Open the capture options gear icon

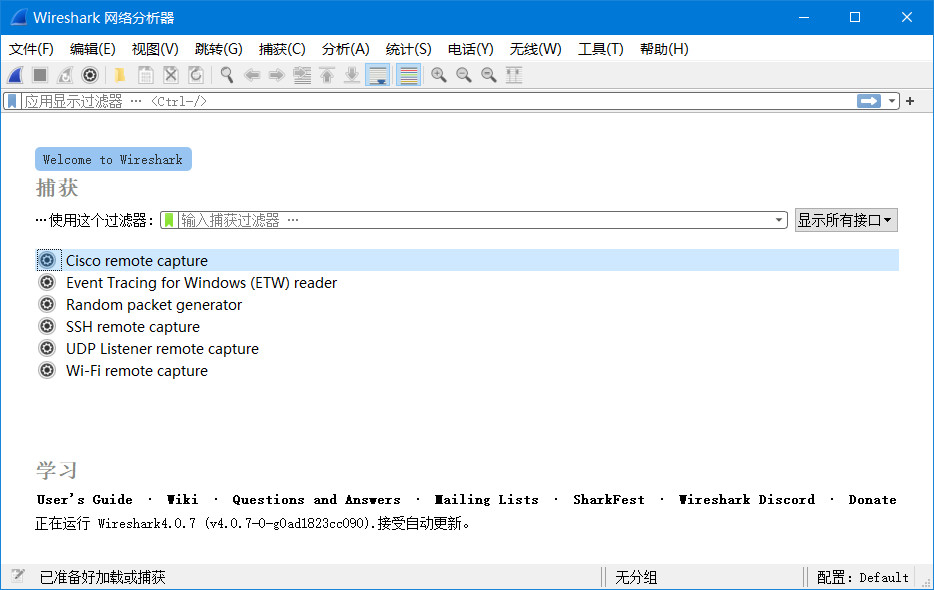[89, 75]
